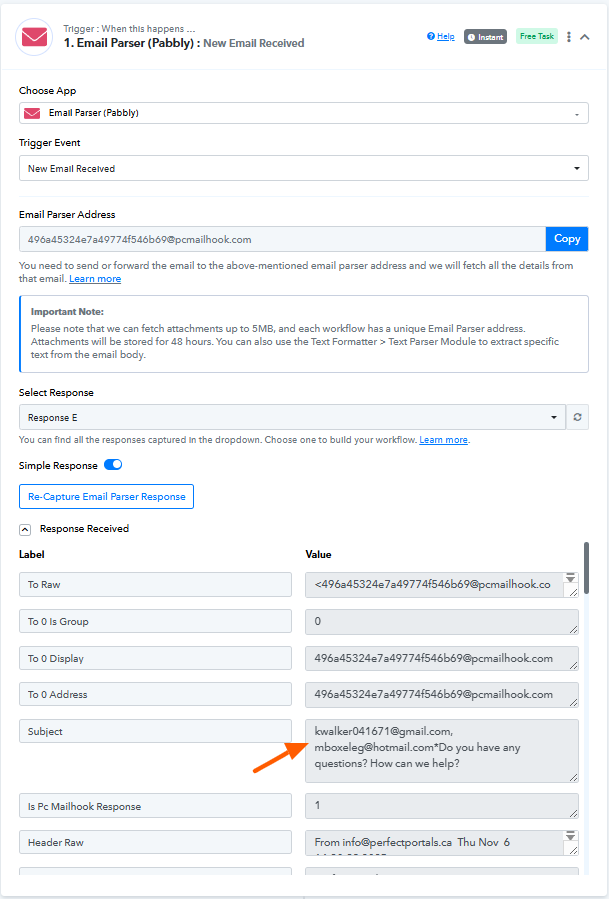Screen dimensions: 609x899
Task: Click Re-Capture Email Parser Response button
Action: point(106,496)
